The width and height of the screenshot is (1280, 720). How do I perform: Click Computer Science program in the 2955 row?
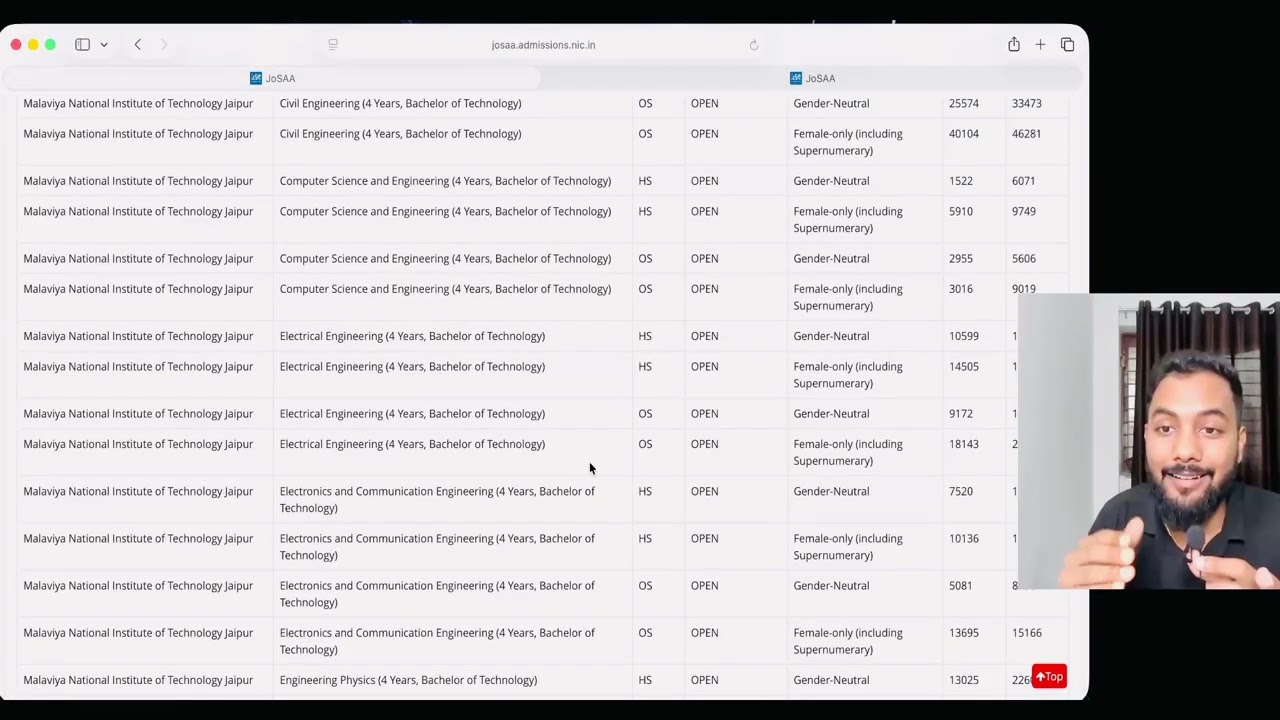coord(445,259)
